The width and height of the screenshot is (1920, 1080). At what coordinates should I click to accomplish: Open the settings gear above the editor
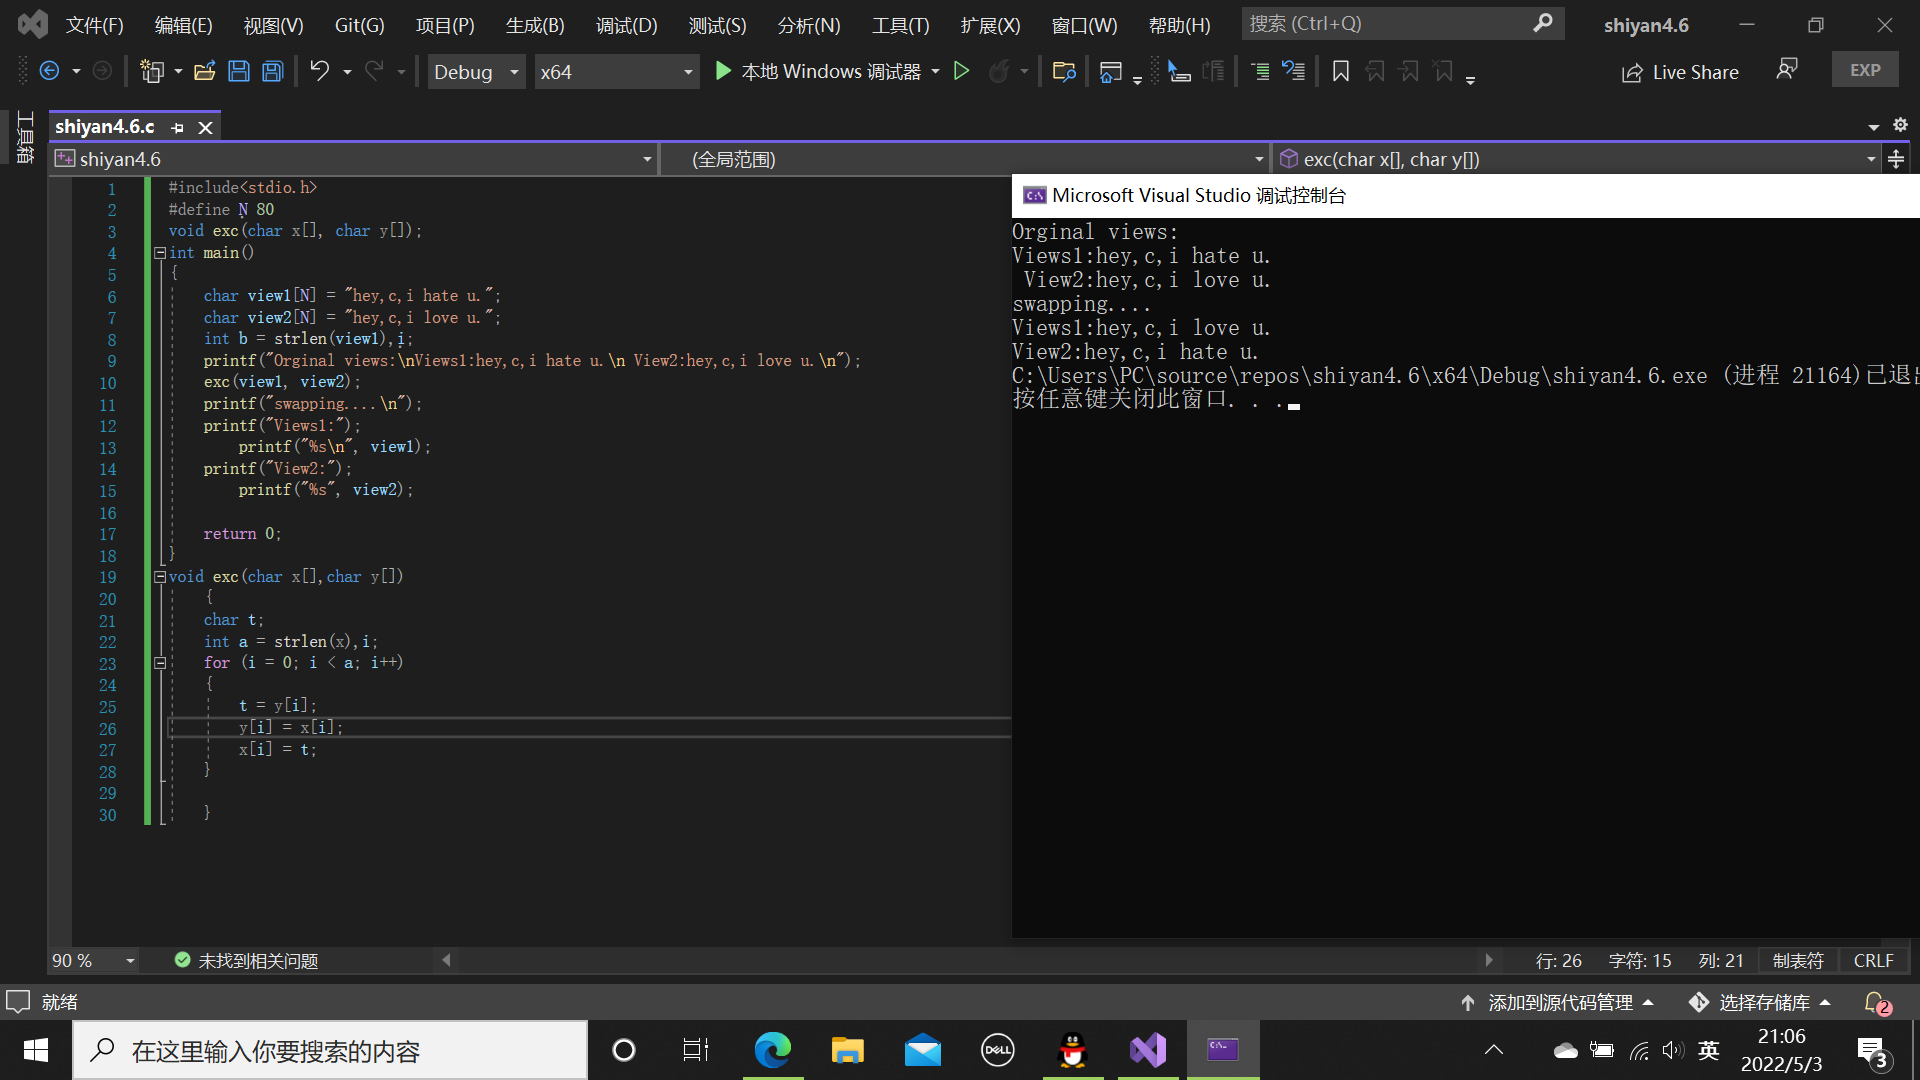1900,125
